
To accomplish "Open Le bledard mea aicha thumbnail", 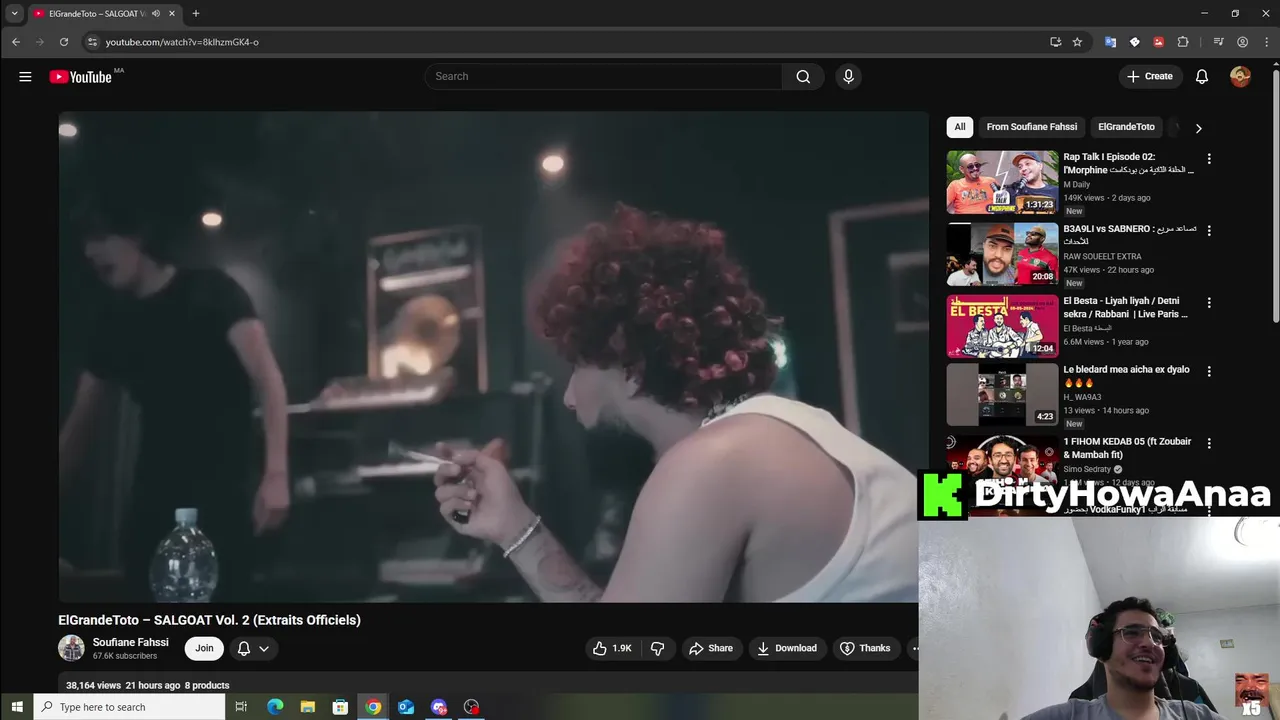I will click(x=1002, y=395).
